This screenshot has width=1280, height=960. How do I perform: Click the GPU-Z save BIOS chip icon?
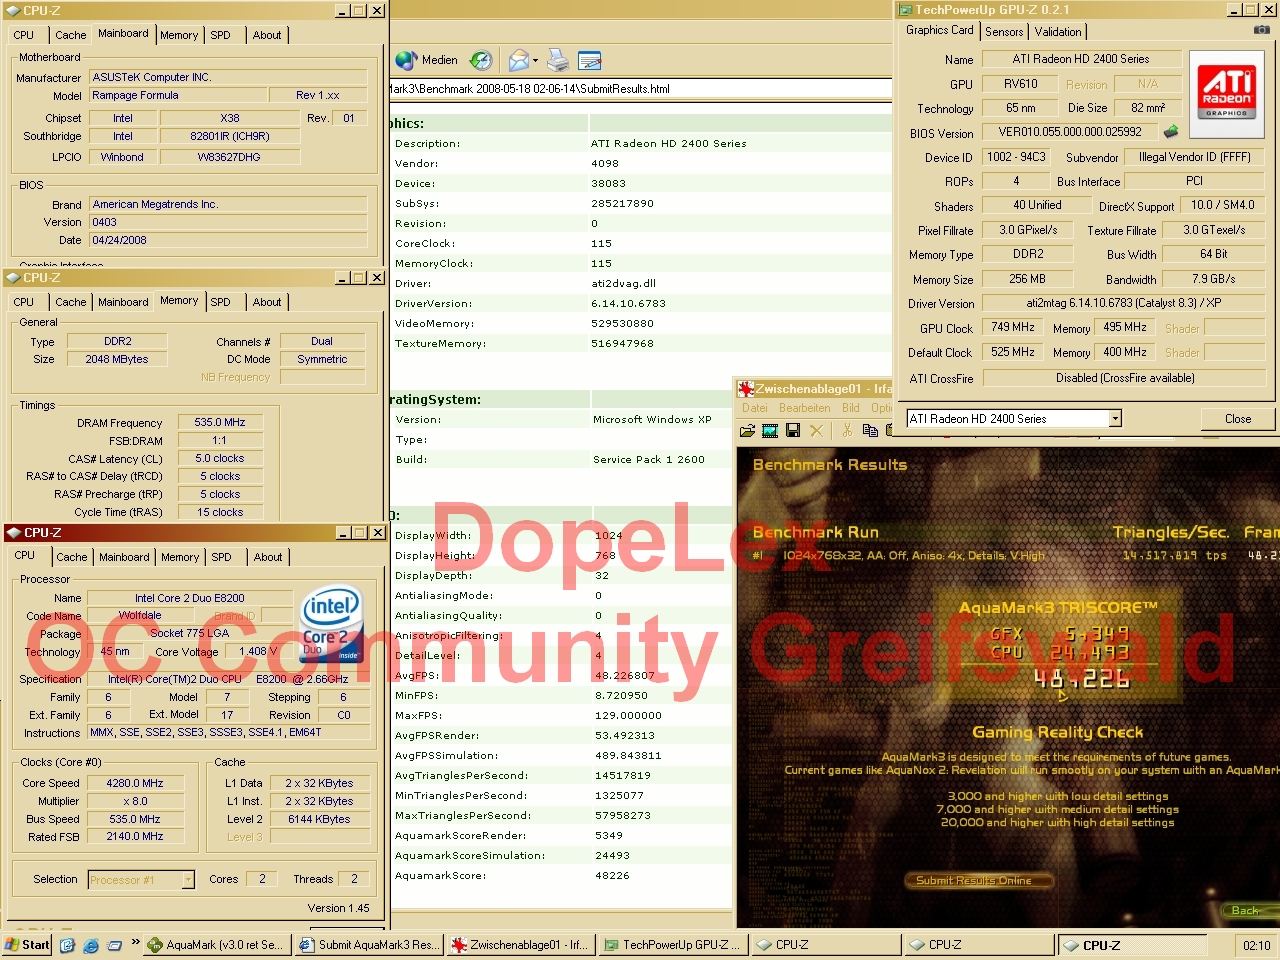pyautogui.click(x=1171, y=132)
